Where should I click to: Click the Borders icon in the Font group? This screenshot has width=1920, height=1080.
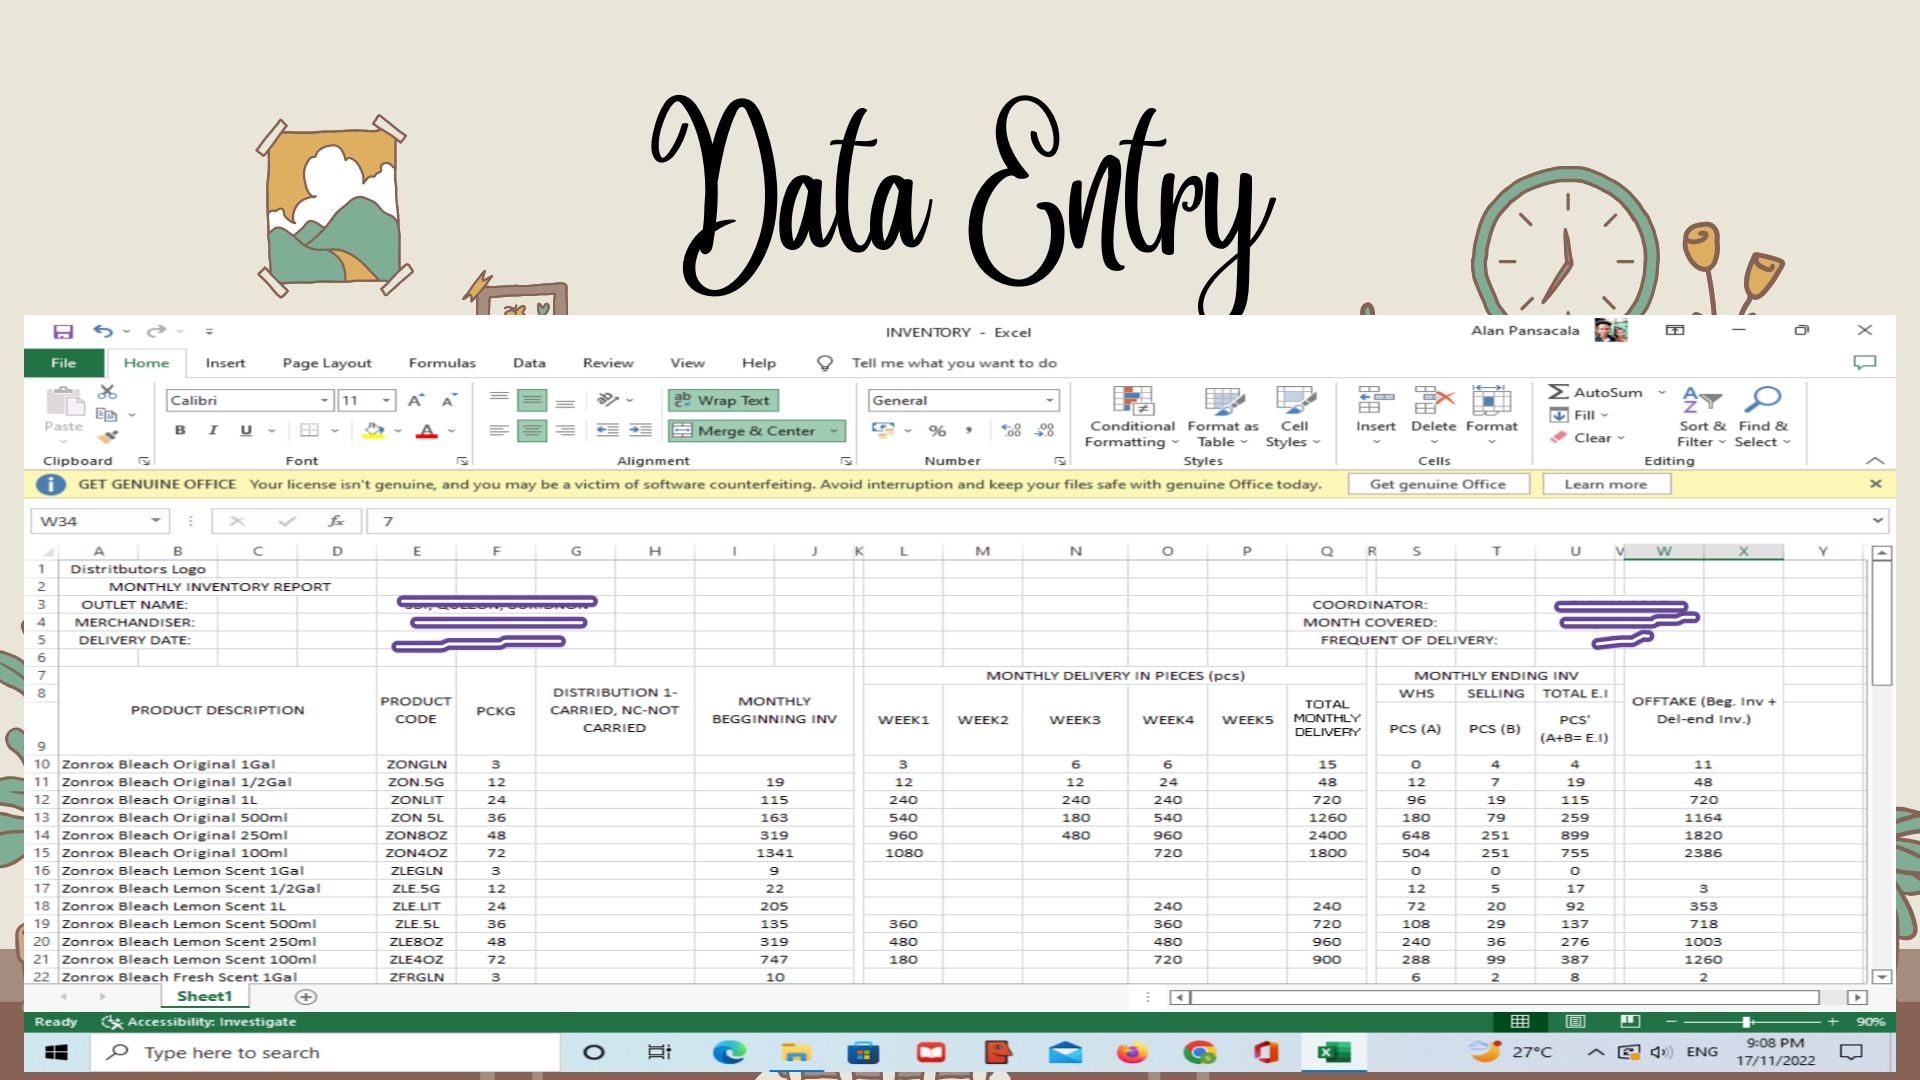pos(309,431)
